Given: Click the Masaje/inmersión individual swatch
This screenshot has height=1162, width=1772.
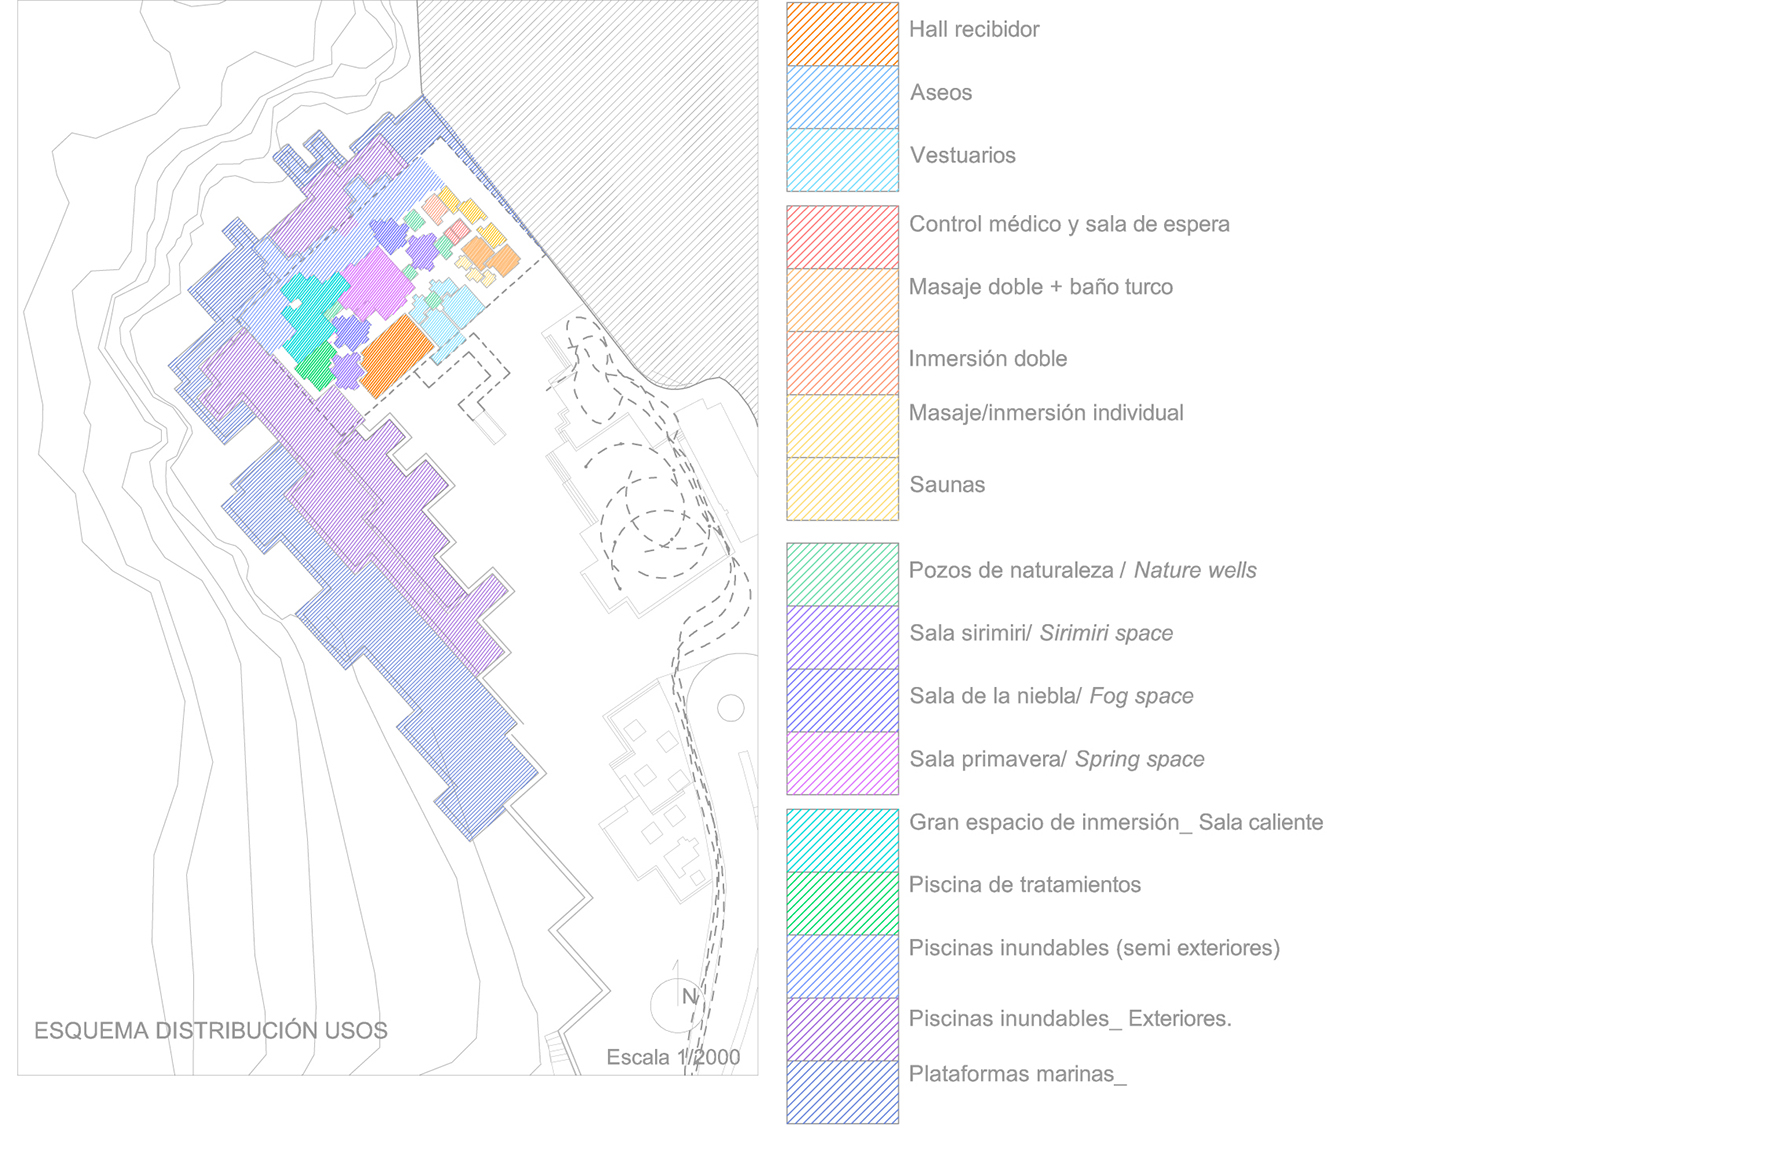Looking at the screenshot, I should pyautogui.click(x=842, y=426).
